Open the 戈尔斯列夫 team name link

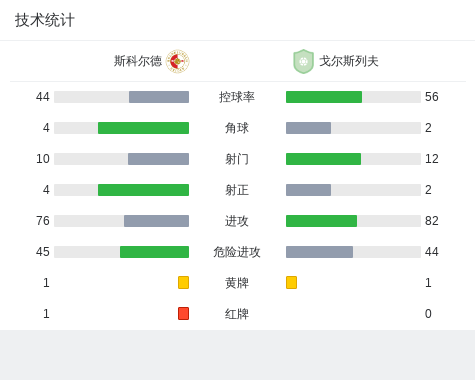click(x=349, y=61)
